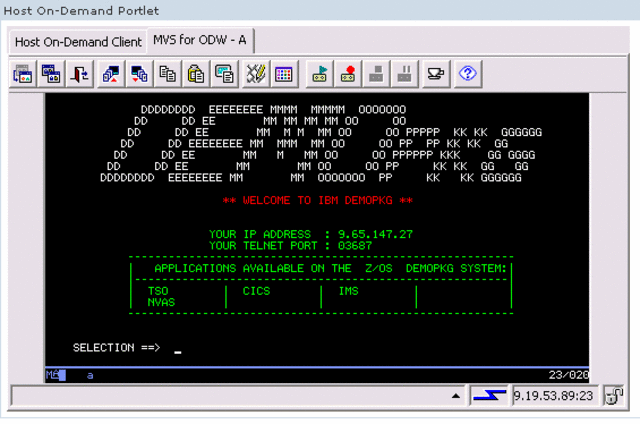This screenshot has height=424, width=640.
Task: Click the jump to next session icon
Action: point(22,74)
